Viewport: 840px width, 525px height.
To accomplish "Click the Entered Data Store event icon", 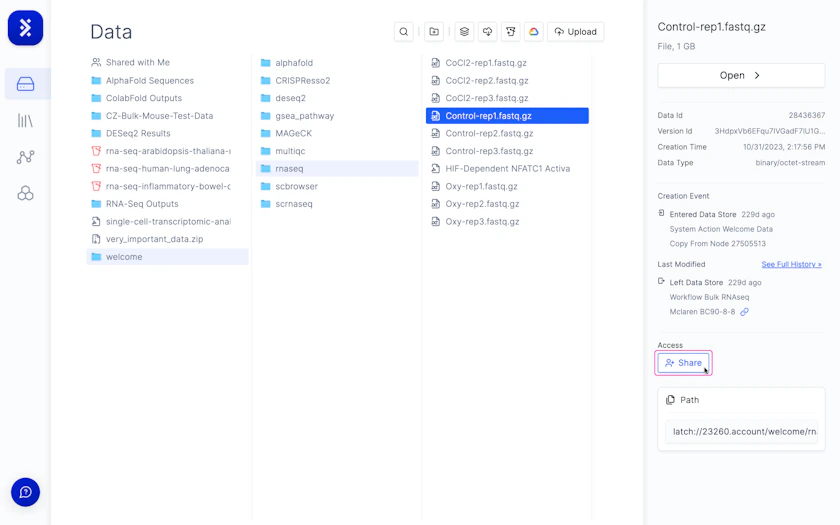I will (661, 213).
